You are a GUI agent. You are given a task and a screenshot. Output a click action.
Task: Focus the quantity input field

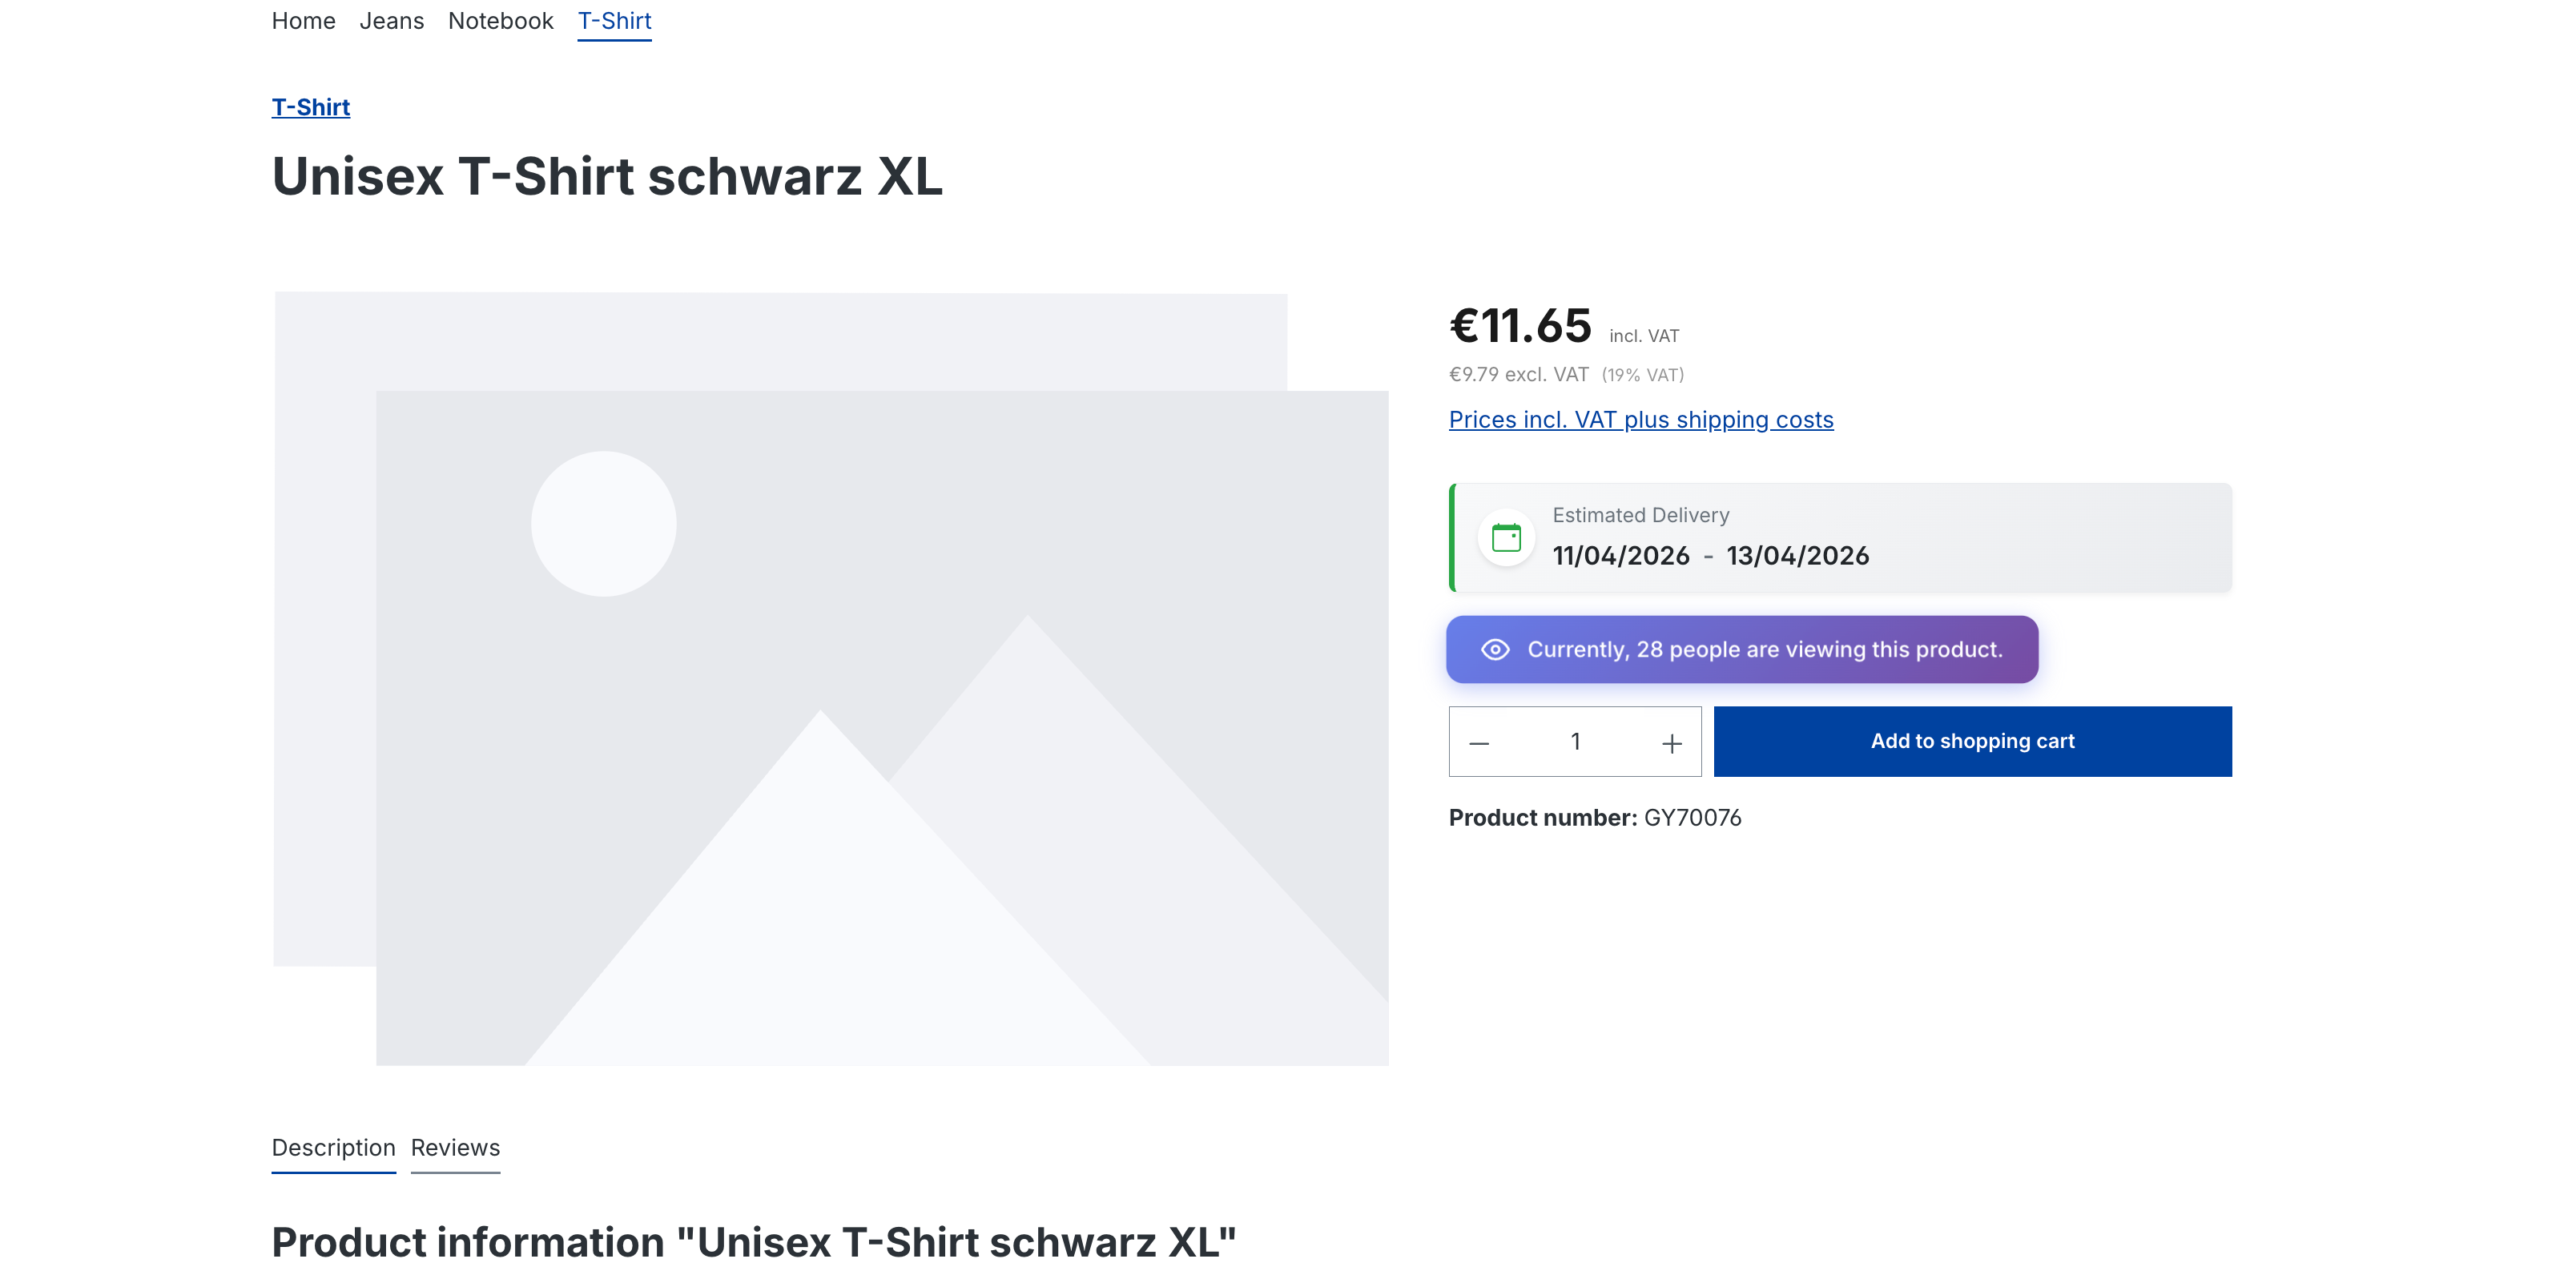tap(1575, 742)
